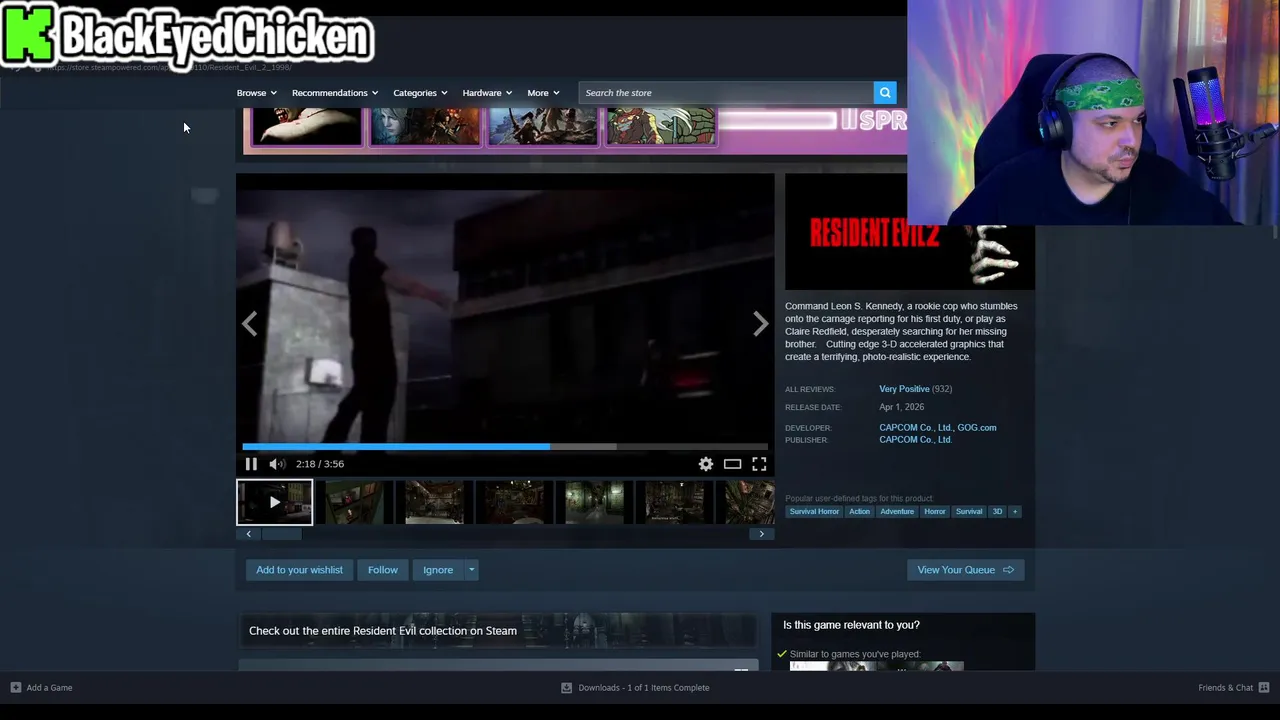Viewport: 1280px width, 720px height.
Task: Open the Hardware dropdown menu
Action: 487,93
